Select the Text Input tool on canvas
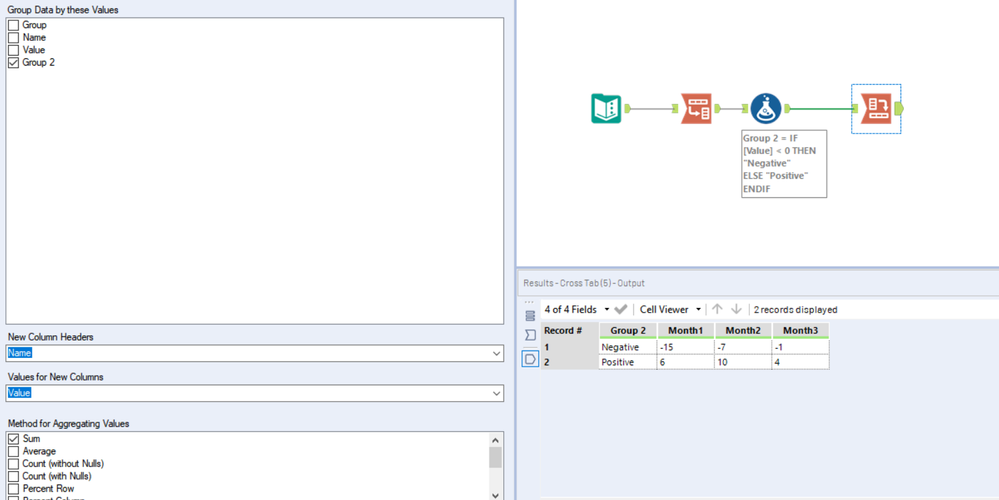The image size is (999, 500). coord(605,108)
